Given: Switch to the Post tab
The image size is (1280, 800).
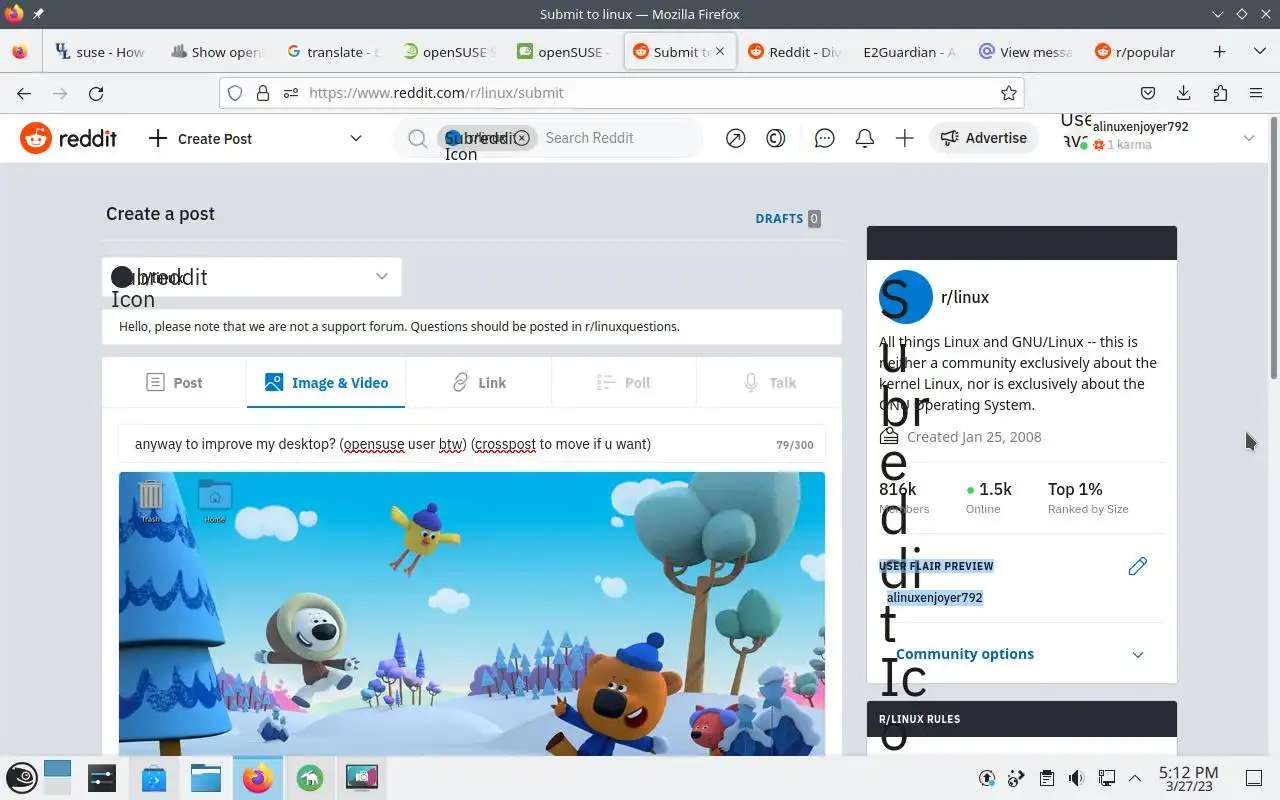Looking at the screenshot, I should 174,382.
